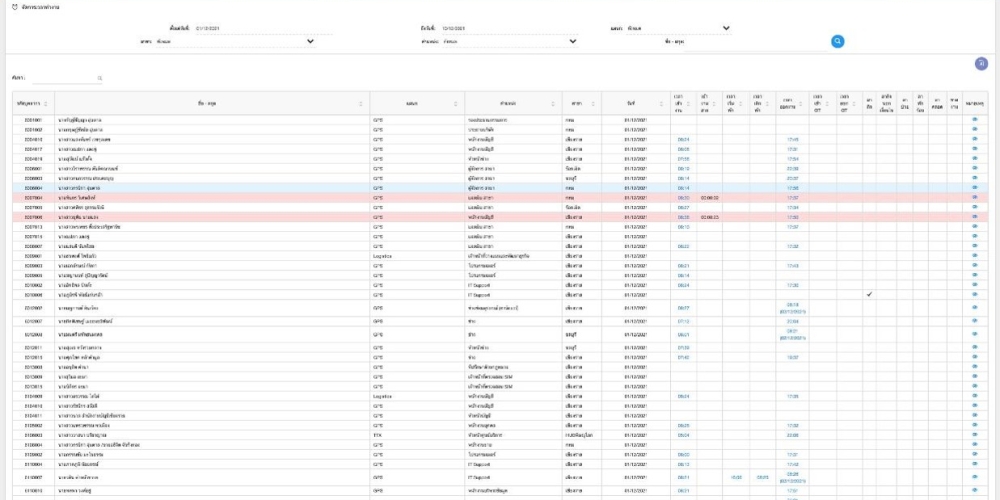Click the blue search button beside ชื่อ - สกุล

[x=838, y=41]
